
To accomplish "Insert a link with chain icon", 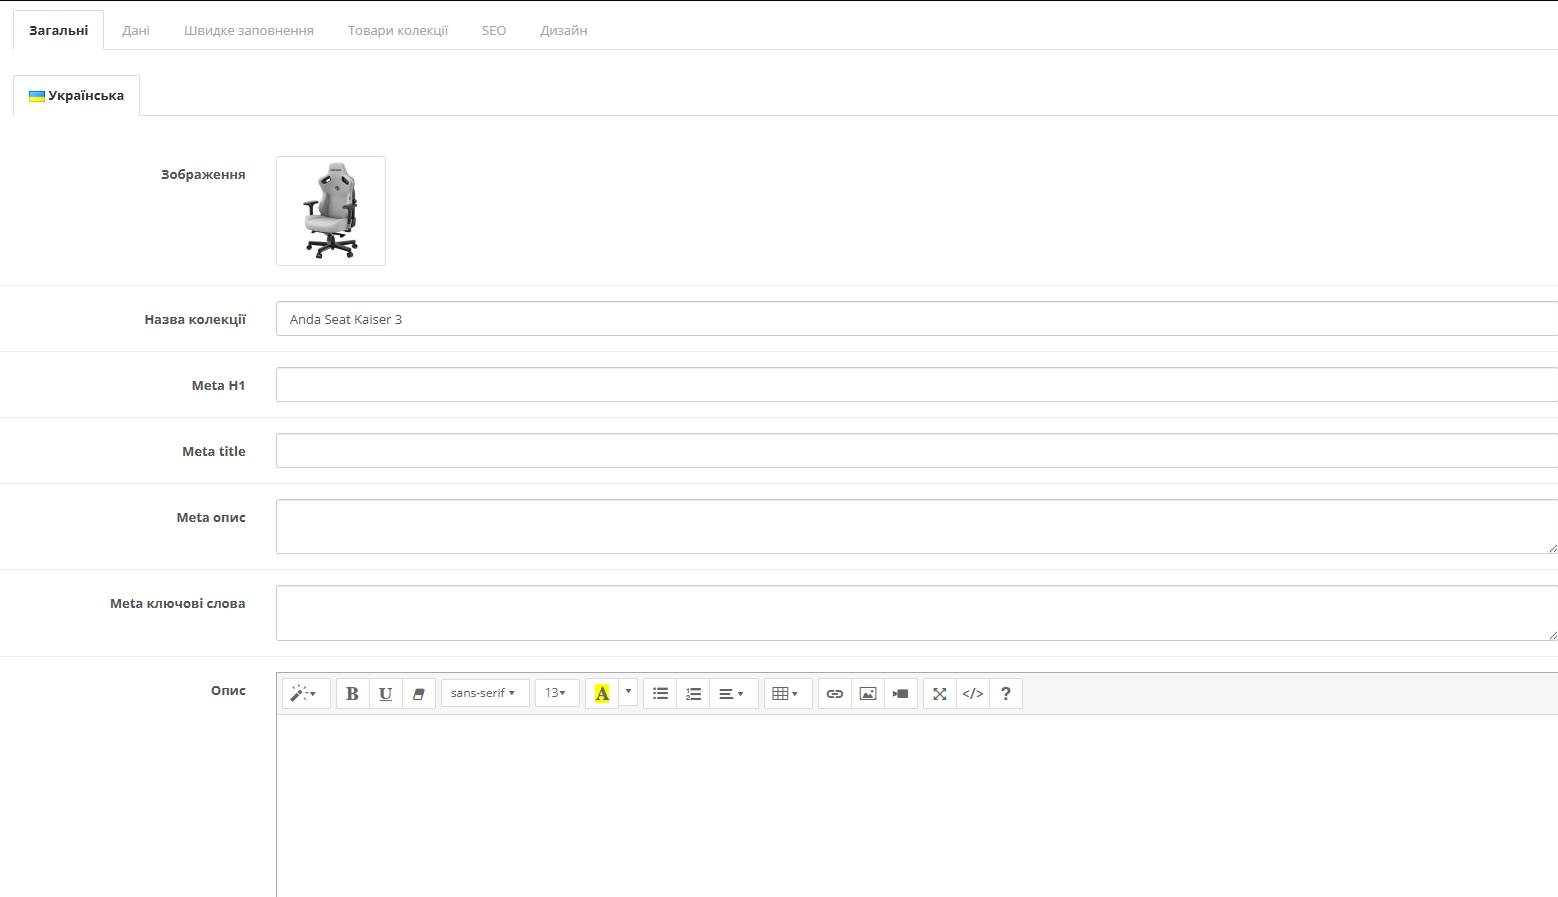I will point(835,694).
